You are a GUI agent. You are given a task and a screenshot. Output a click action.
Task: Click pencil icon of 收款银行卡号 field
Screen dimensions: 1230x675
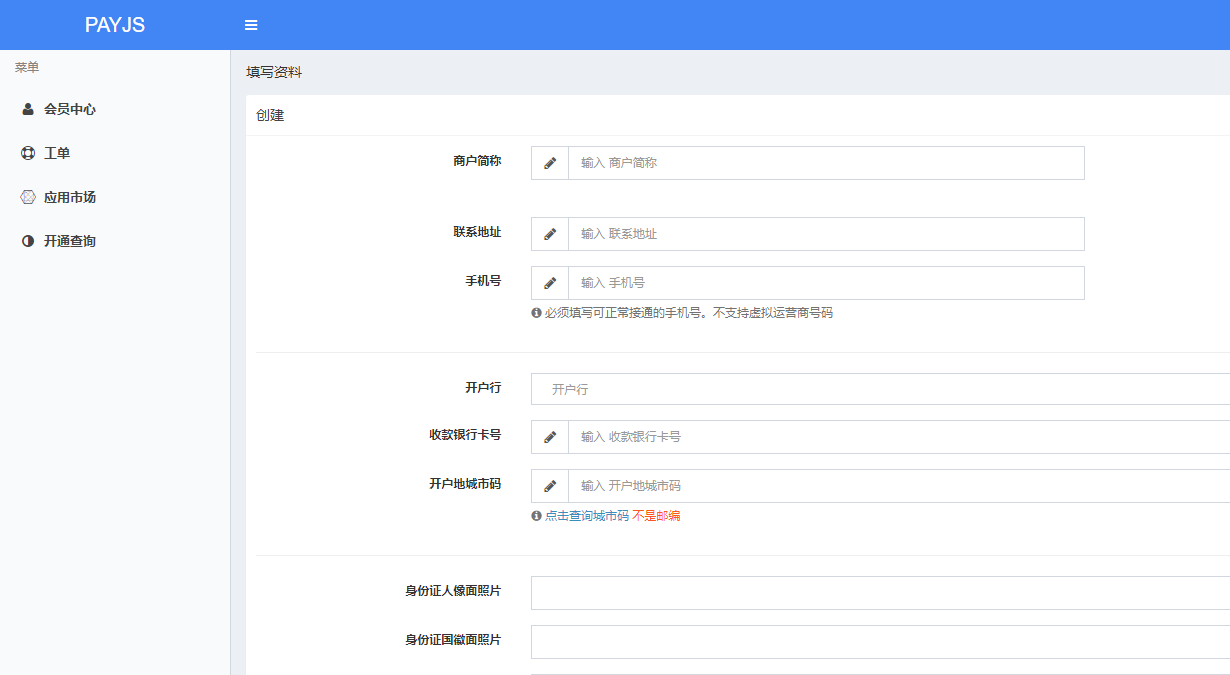tap(550, 437)
